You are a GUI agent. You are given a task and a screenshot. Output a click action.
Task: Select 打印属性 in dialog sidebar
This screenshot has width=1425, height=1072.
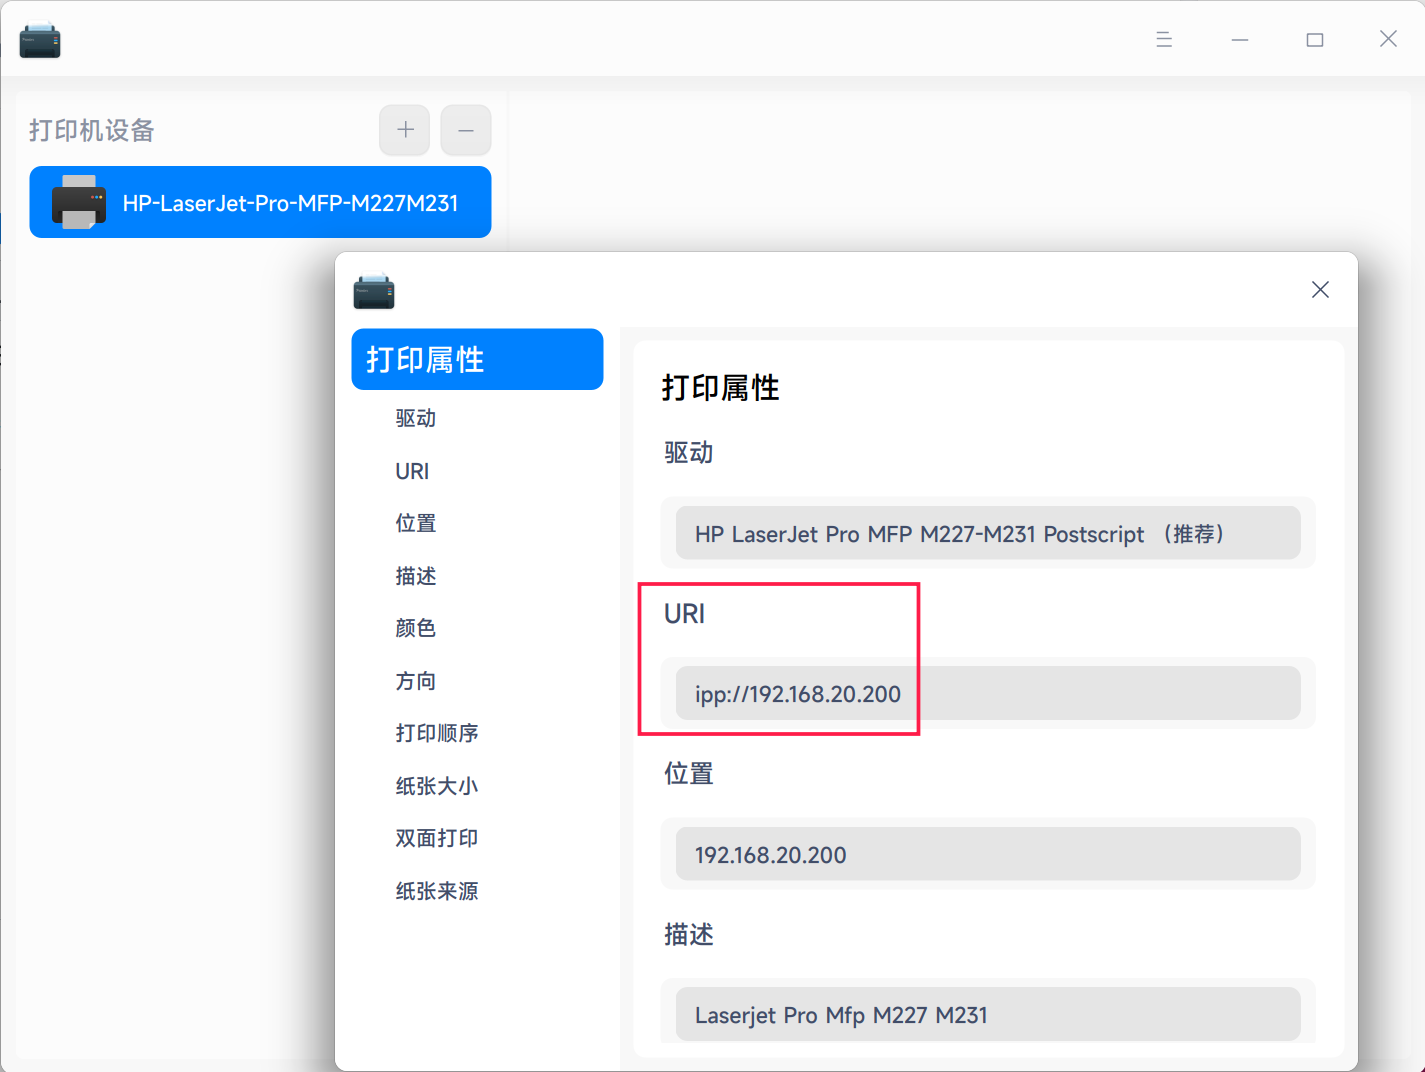(477, 359)
